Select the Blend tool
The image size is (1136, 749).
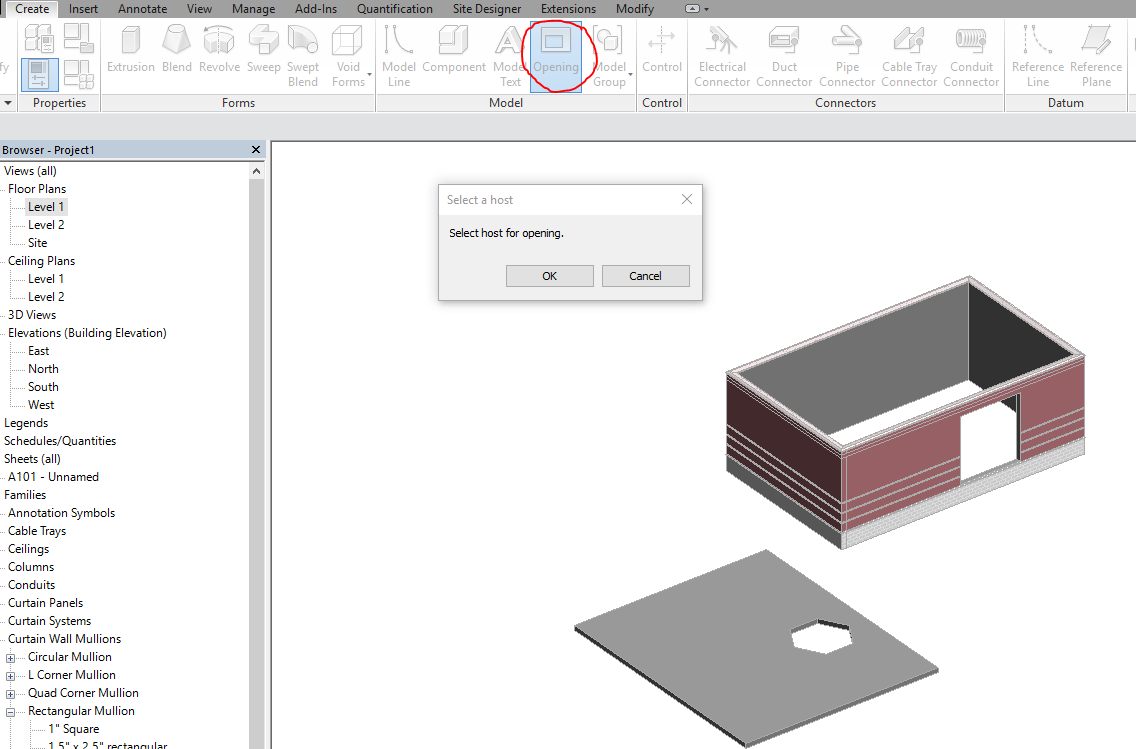click(x=176, y=50)
